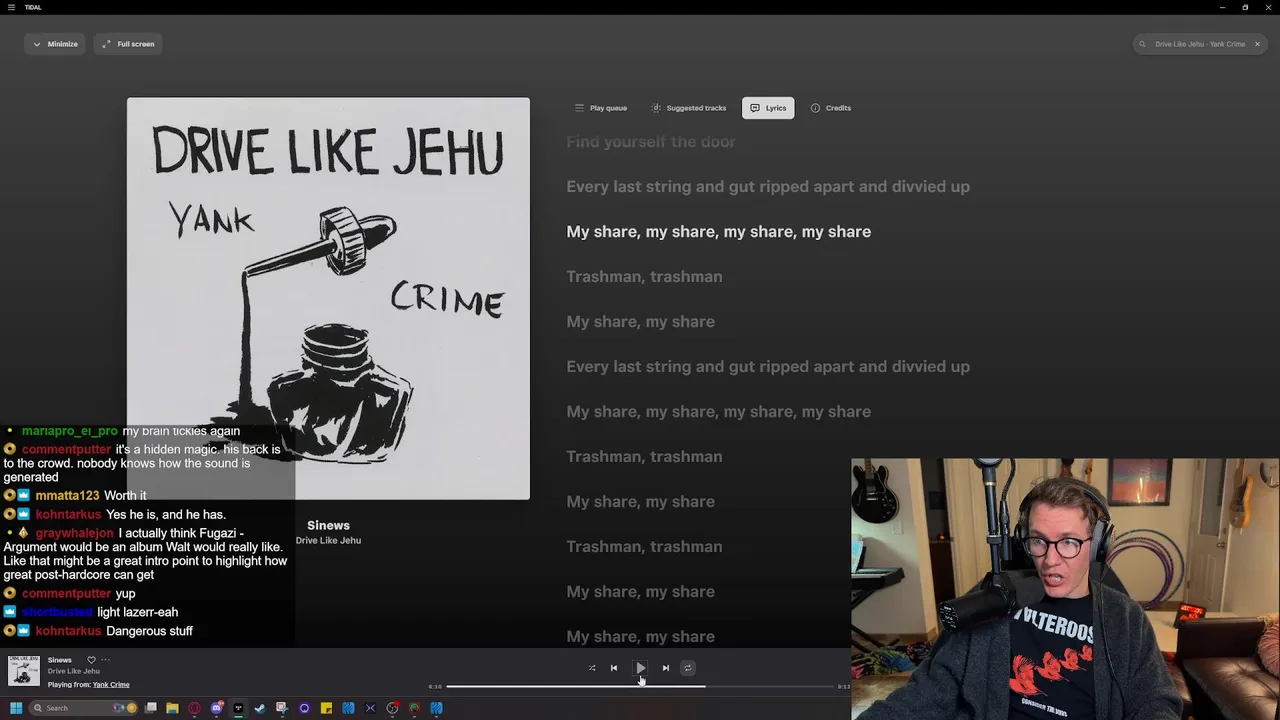The image size is (1280, 720).
Task: Go back to the previous track
Action: [614, 667]
